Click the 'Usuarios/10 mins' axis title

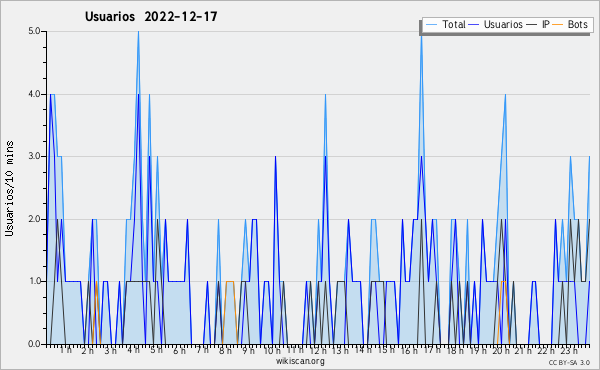pos(9,188)
